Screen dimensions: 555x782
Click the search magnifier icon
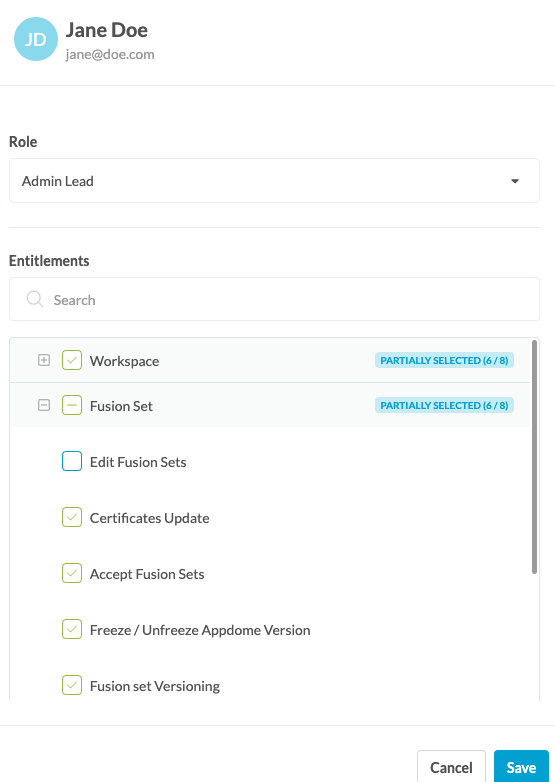(x=34, y=299)
